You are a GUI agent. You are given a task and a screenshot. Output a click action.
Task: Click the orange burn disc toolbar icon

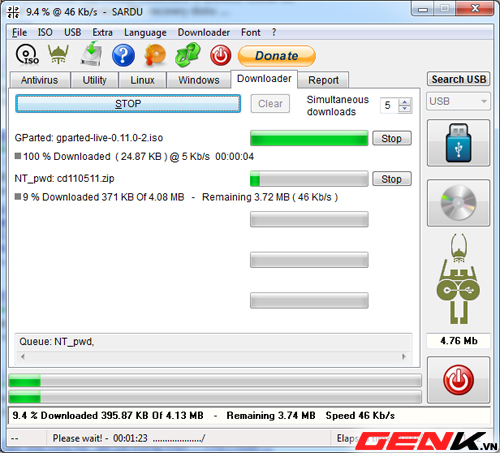tap(155, 55)
